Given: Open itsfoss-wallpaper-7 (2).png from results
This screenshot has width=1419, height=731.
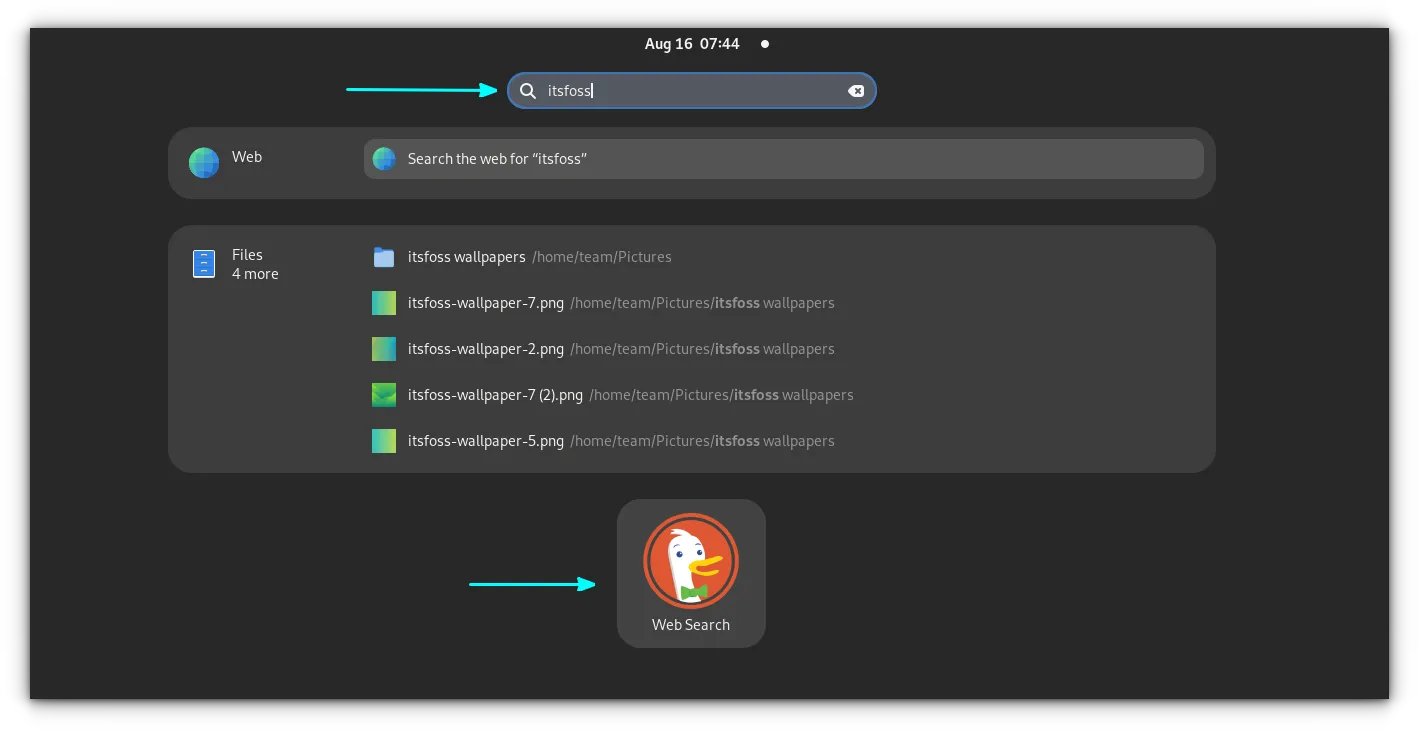Looking at the screenshot, I should pyautogui.click(x=495, y=394).
